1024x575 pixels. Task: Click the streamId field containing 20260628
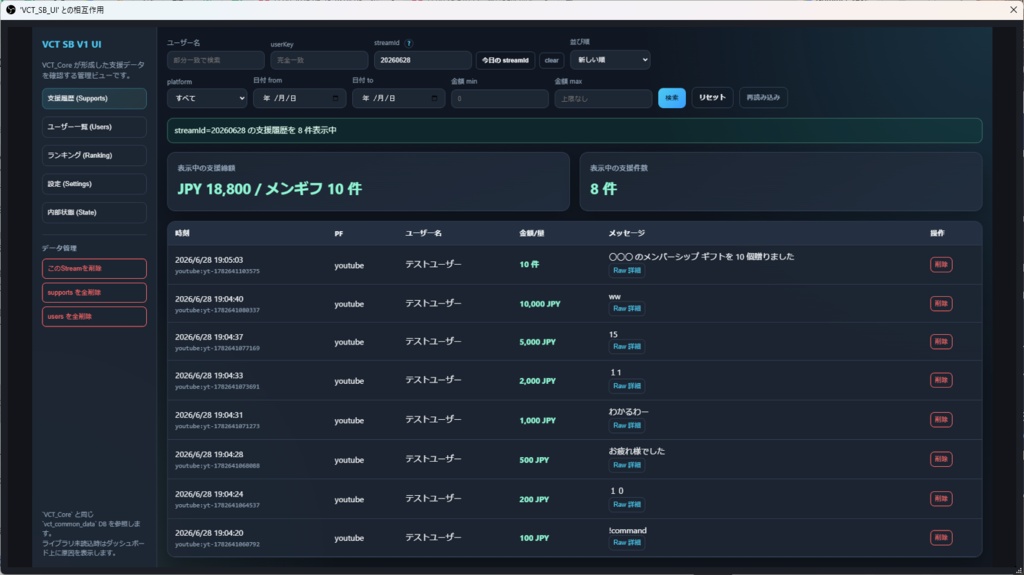423,60
